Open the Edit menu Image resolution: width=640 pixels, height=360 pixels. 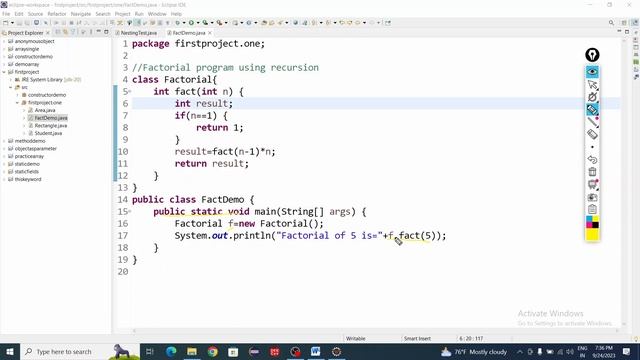(19, 14)
